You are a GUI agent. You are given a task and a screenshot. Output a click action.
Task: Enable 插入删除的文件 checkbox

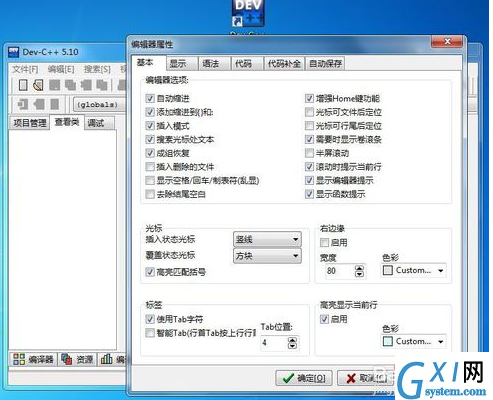(150, 167)
